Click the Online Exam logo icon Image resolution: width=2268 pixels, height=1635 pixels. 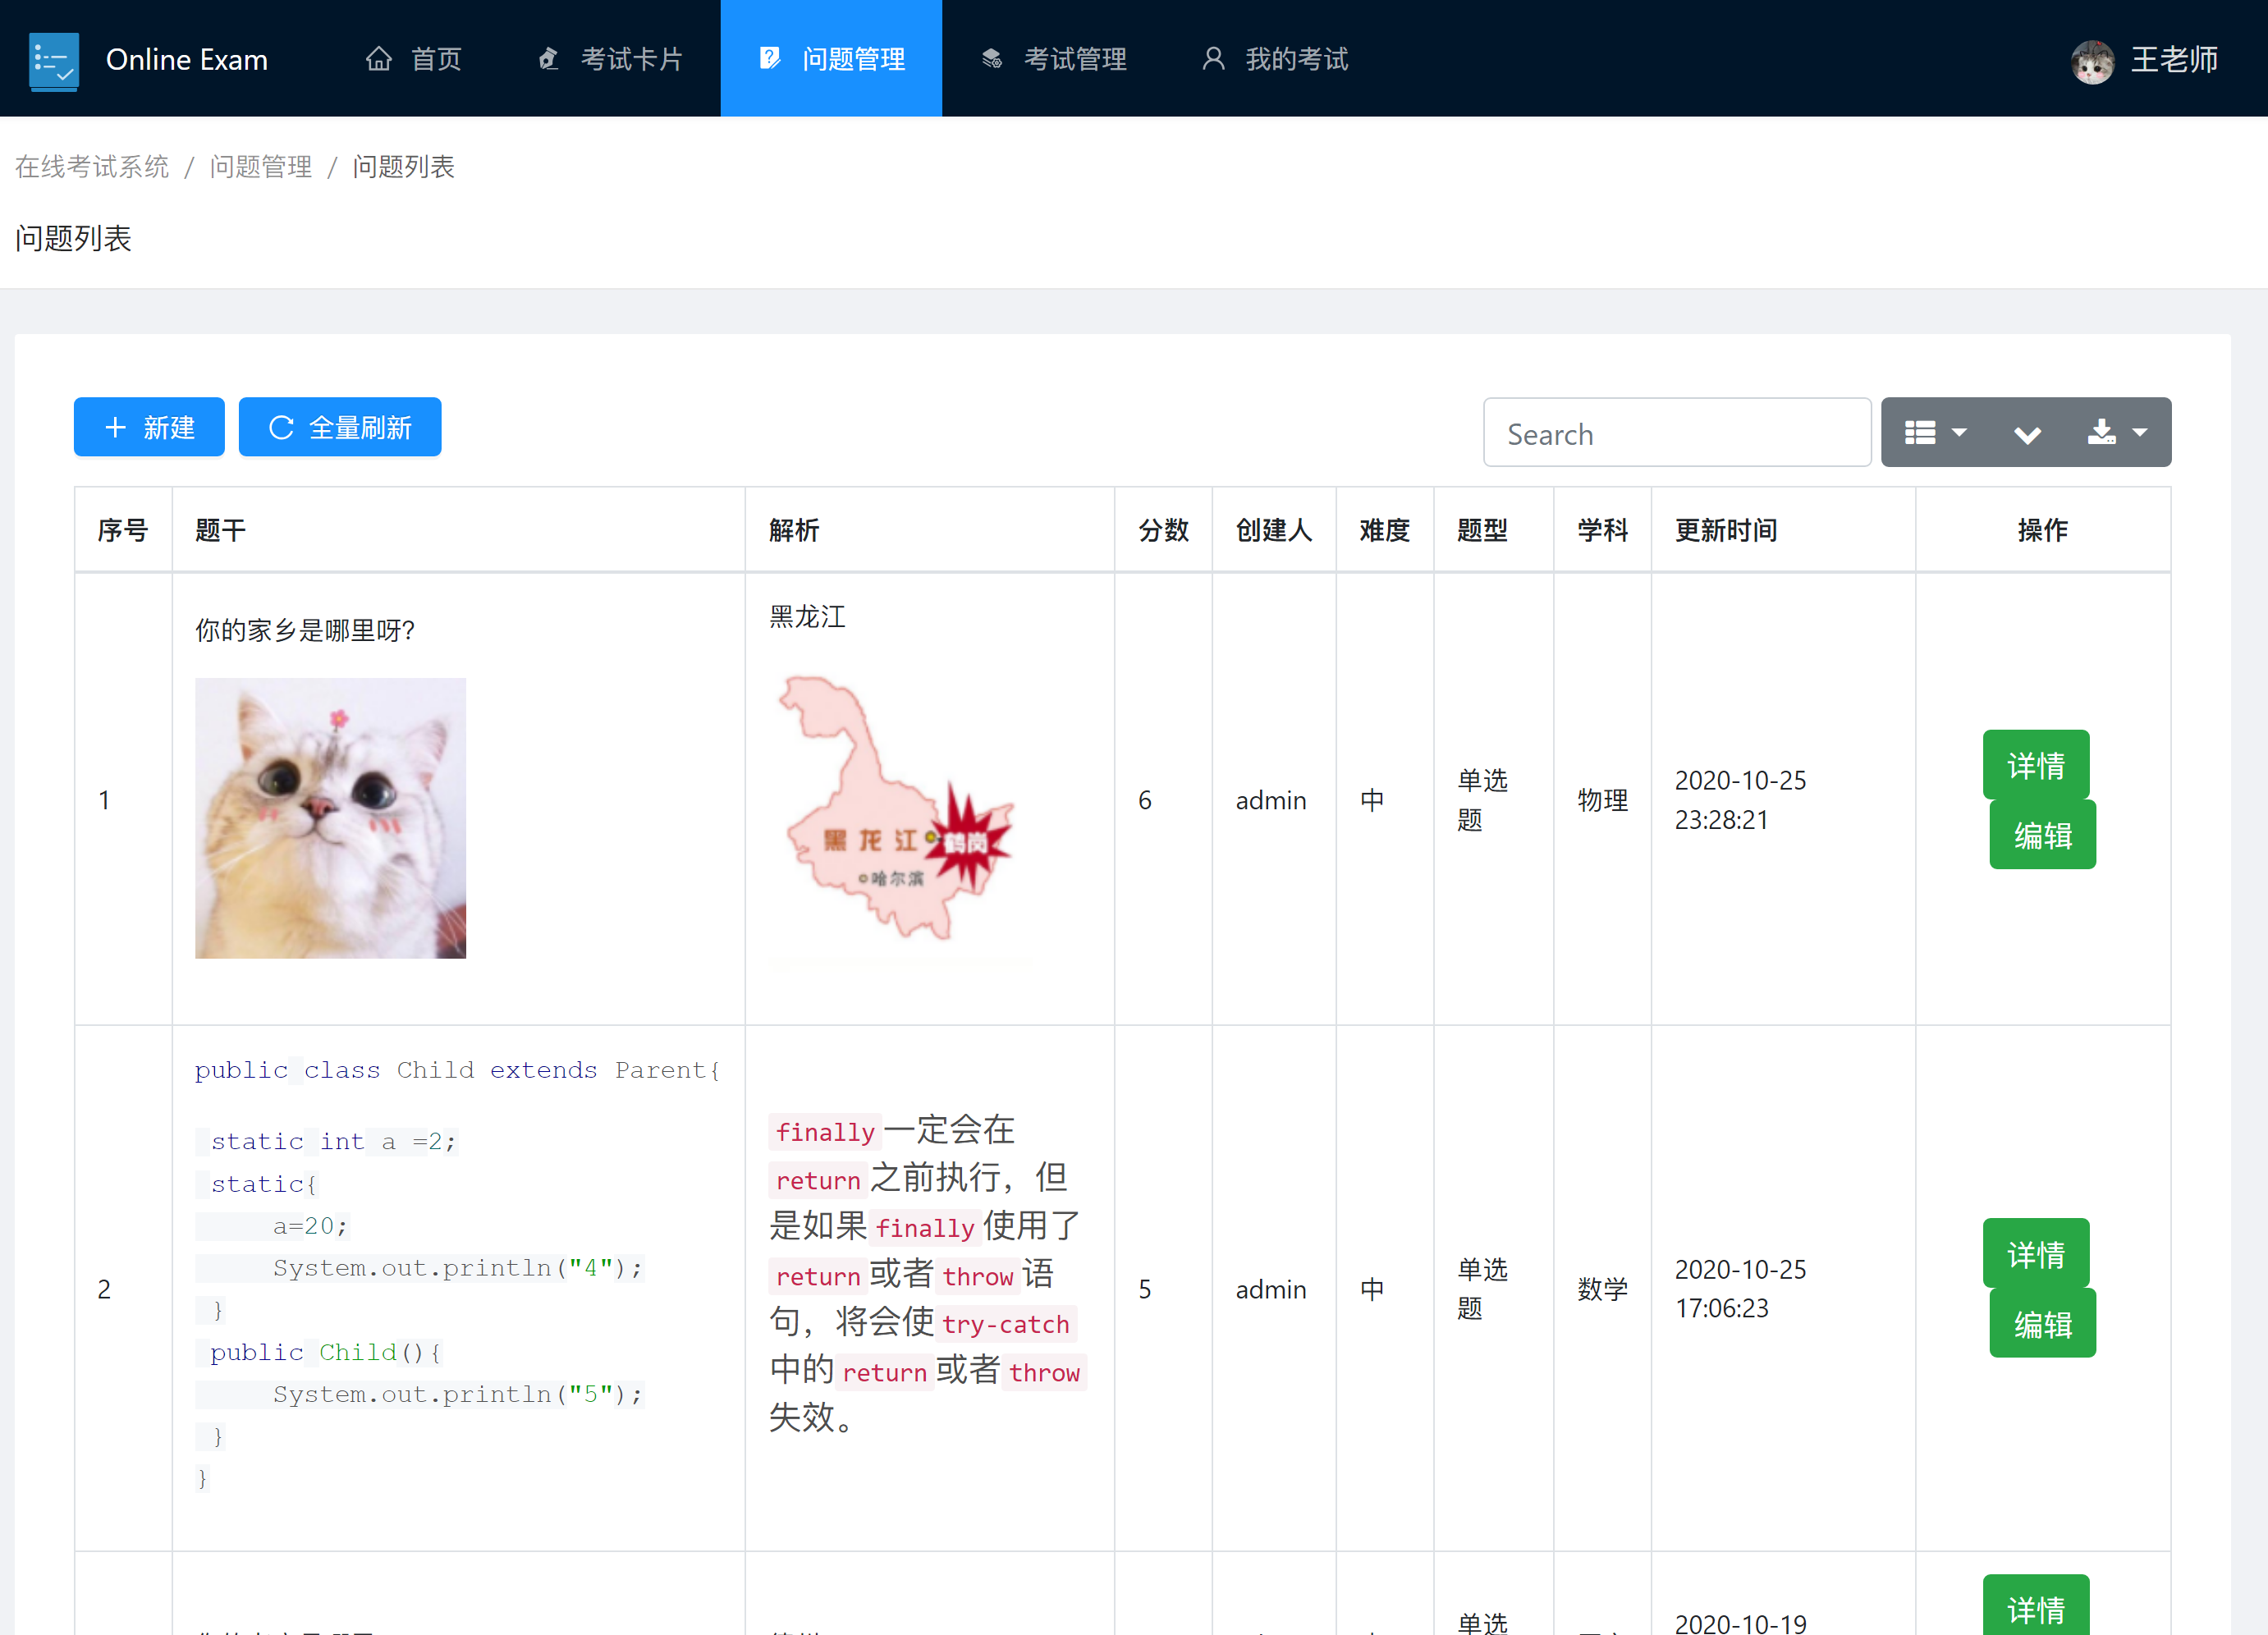tap(54, 60)
